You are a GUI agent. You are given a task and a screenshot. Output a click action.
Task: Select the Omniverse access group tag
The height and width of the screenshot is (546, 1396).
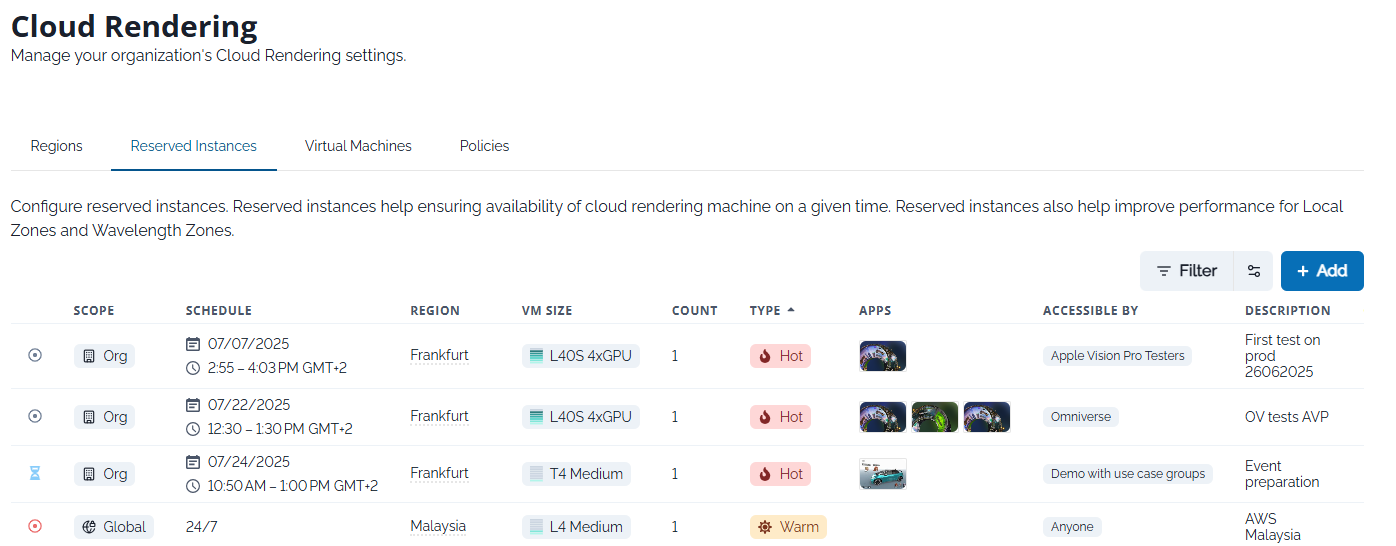(1080, 417)
